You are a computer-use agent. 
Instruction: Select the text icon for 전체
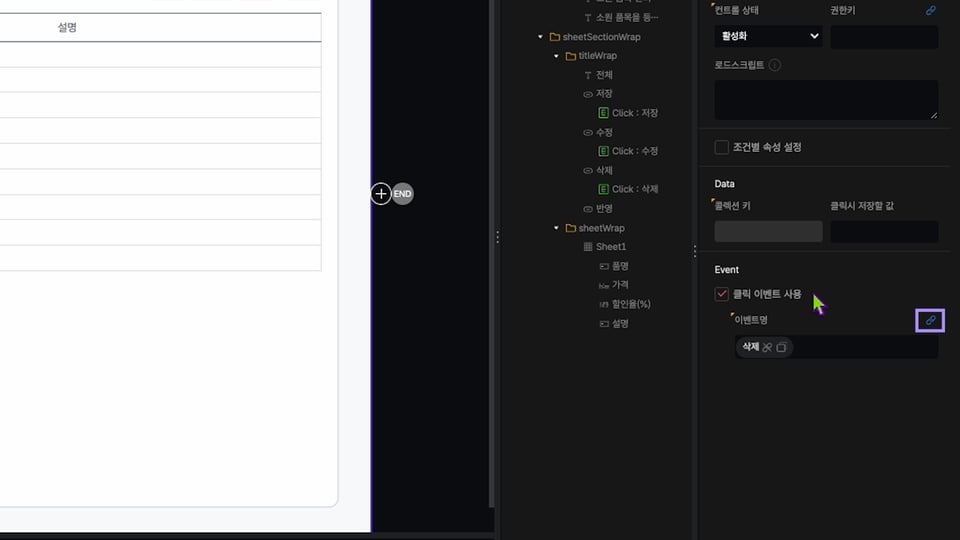click(x=588, y=75)
